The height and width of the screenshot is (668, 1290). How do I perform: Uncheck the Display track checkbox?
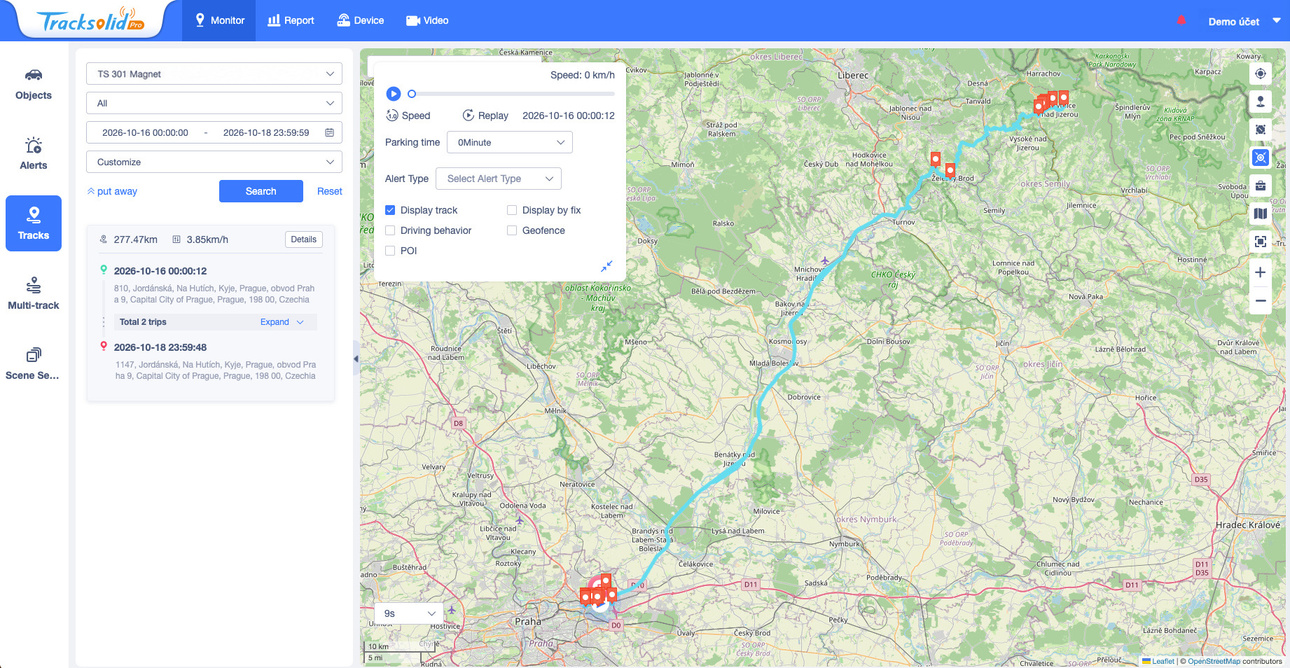[x=390, y=210]
